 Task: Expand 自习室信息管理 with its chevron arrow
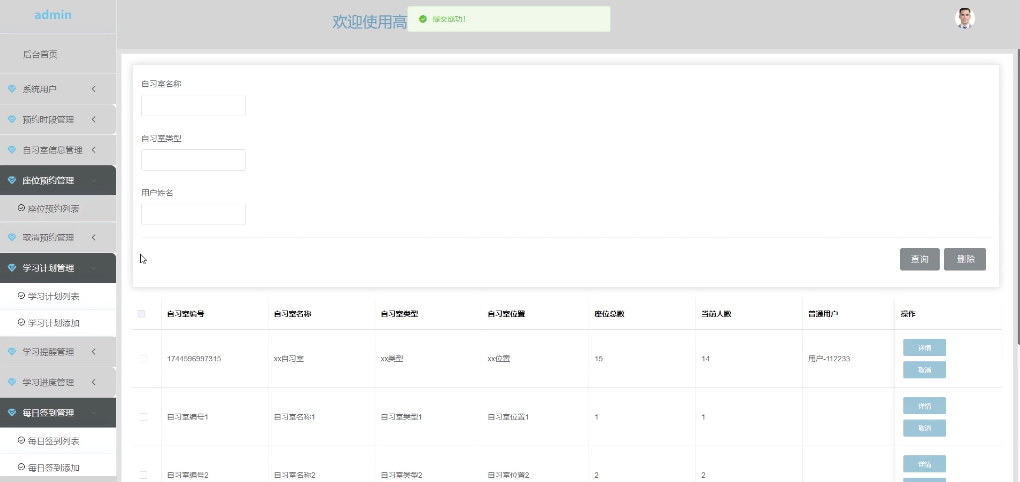pyautogui.click(x=94, y=150)
